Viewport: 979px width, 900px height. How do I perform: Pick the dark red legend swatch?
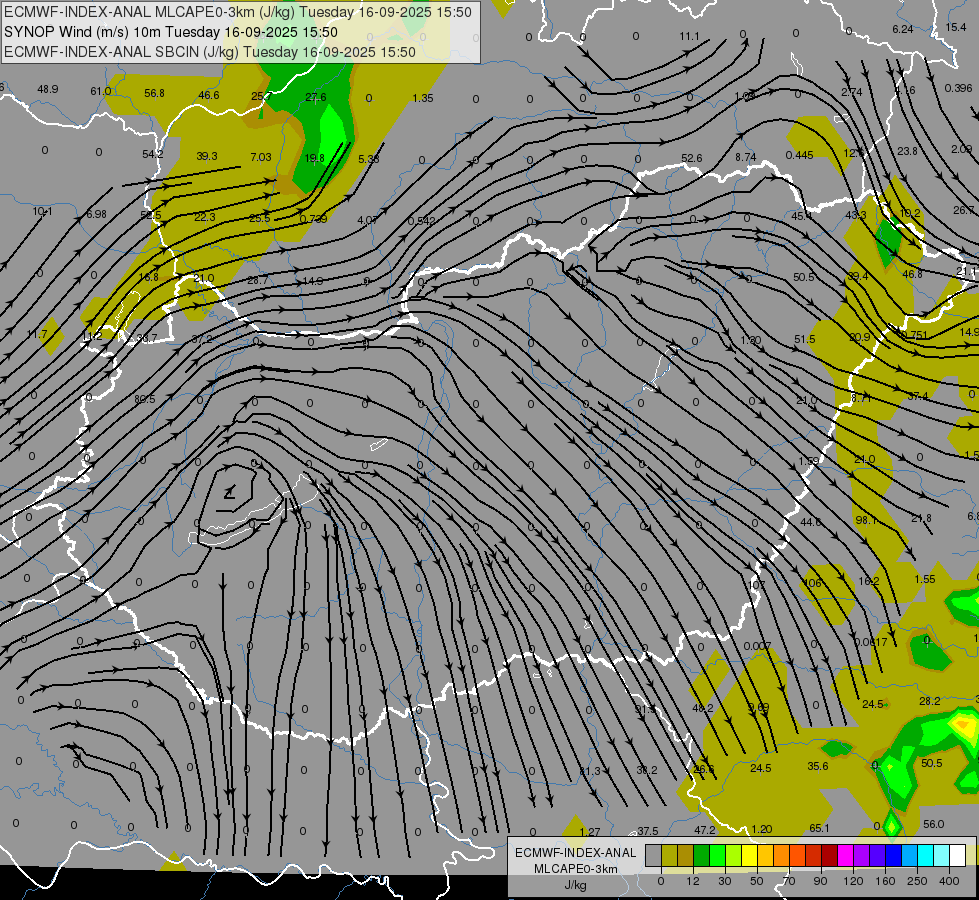click(829, 855)
